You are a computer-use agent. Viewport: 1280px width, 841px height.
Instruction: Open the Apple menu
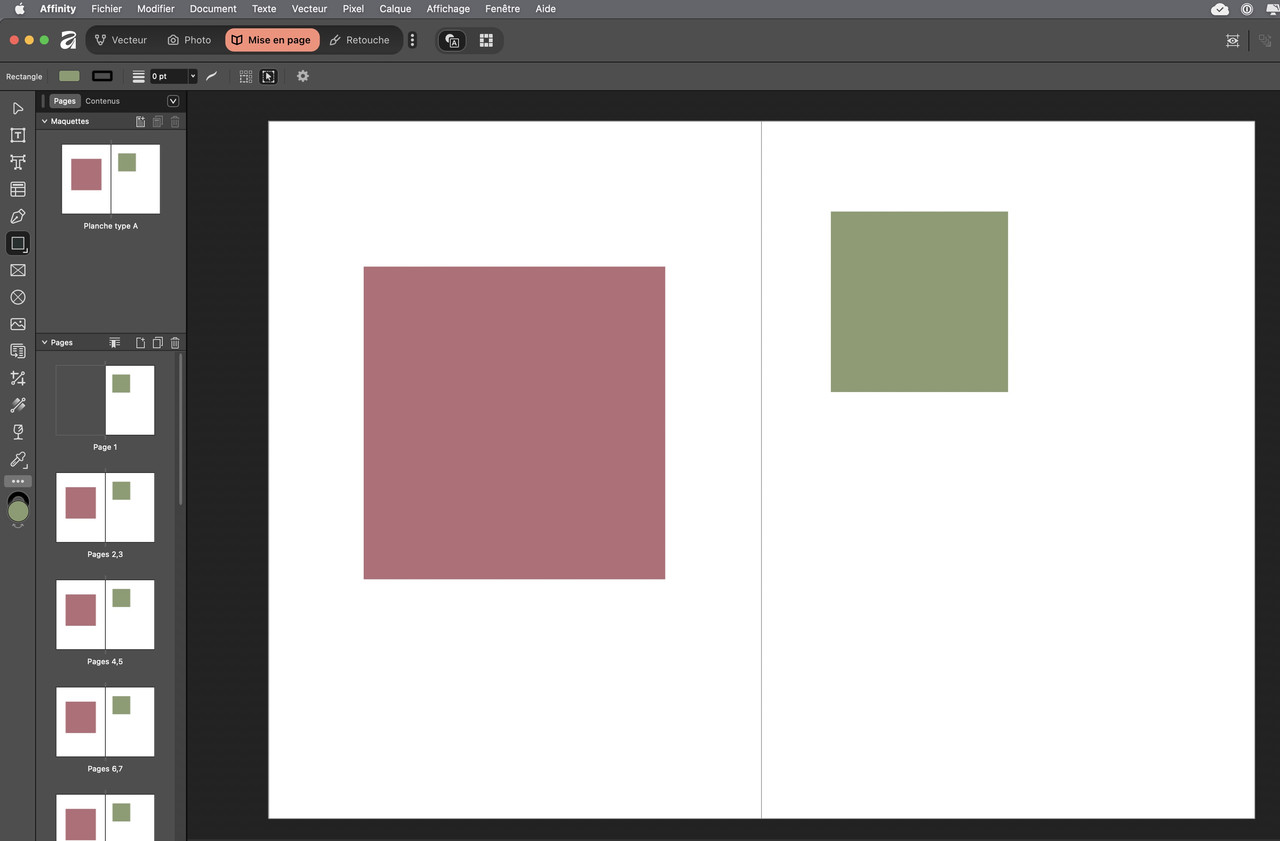tap(19, 9)
